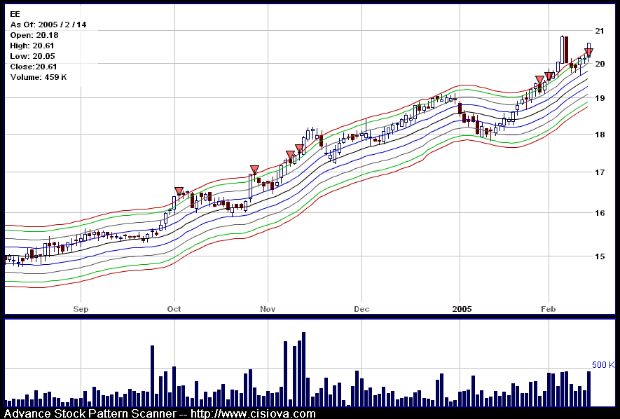The height and width of the screenshot is (419, 620).
Task: Click the tall volume bar in late September
Action: pyautogui.click(x=152, y=376)
